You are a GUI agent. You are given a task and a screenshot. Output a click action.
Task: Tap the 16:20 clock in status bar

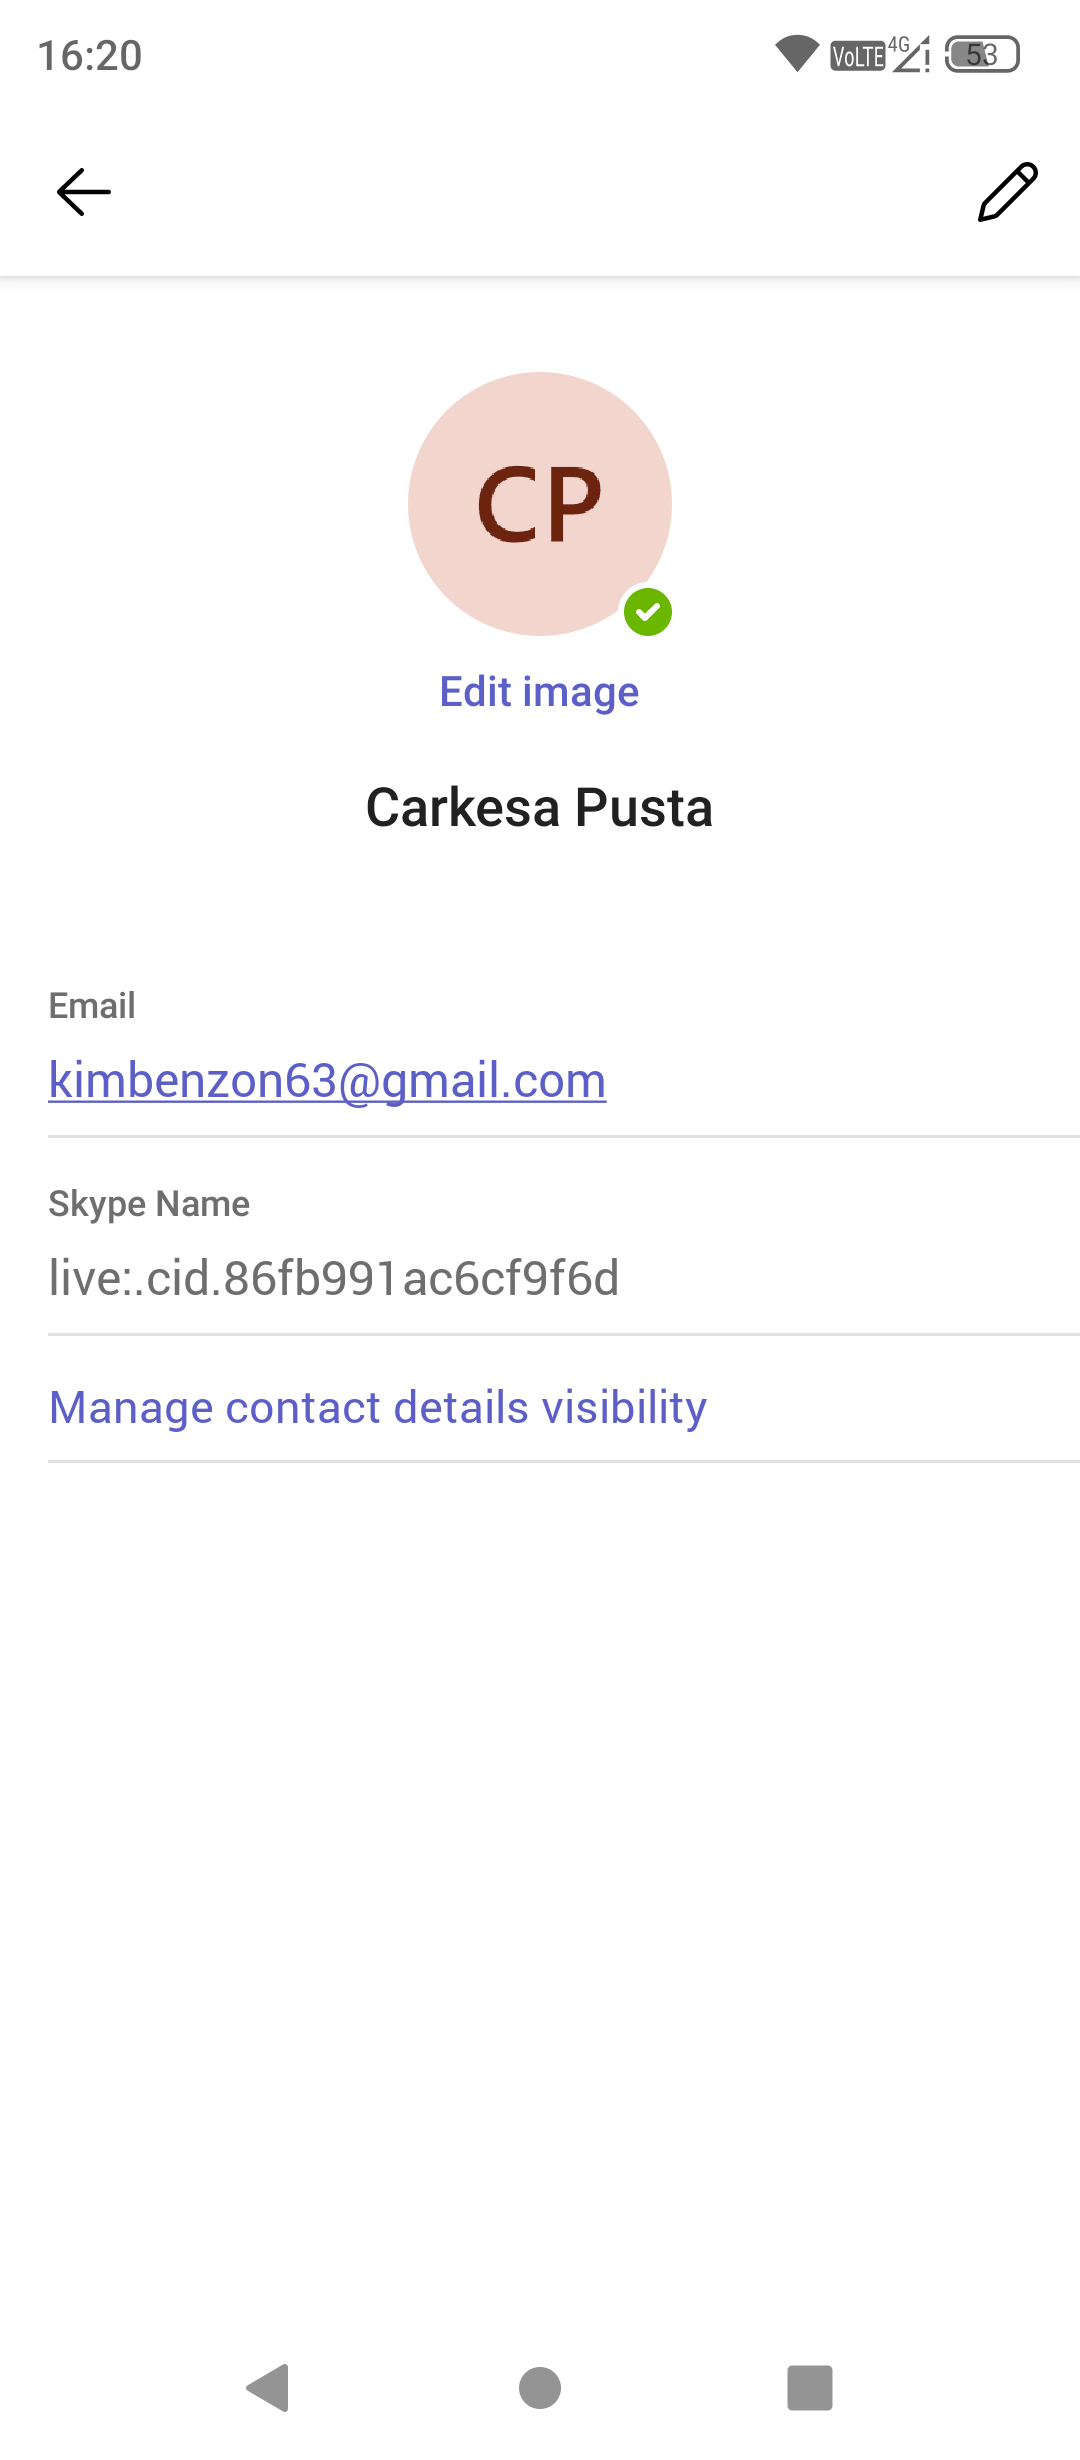pyautogui.click(x=90, y=56)
